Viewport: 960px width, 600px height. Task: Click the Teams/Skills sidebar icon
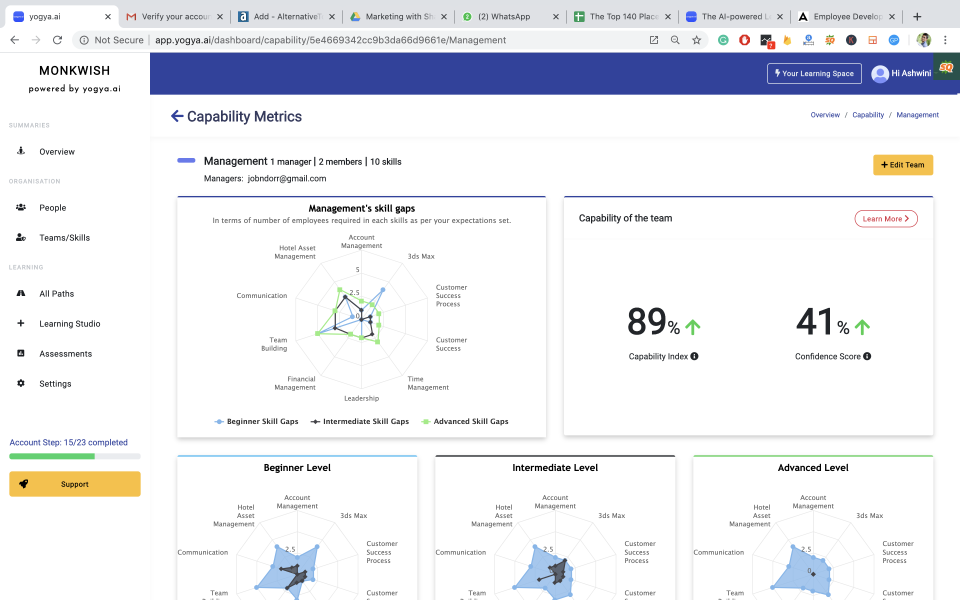click(21, 238)
